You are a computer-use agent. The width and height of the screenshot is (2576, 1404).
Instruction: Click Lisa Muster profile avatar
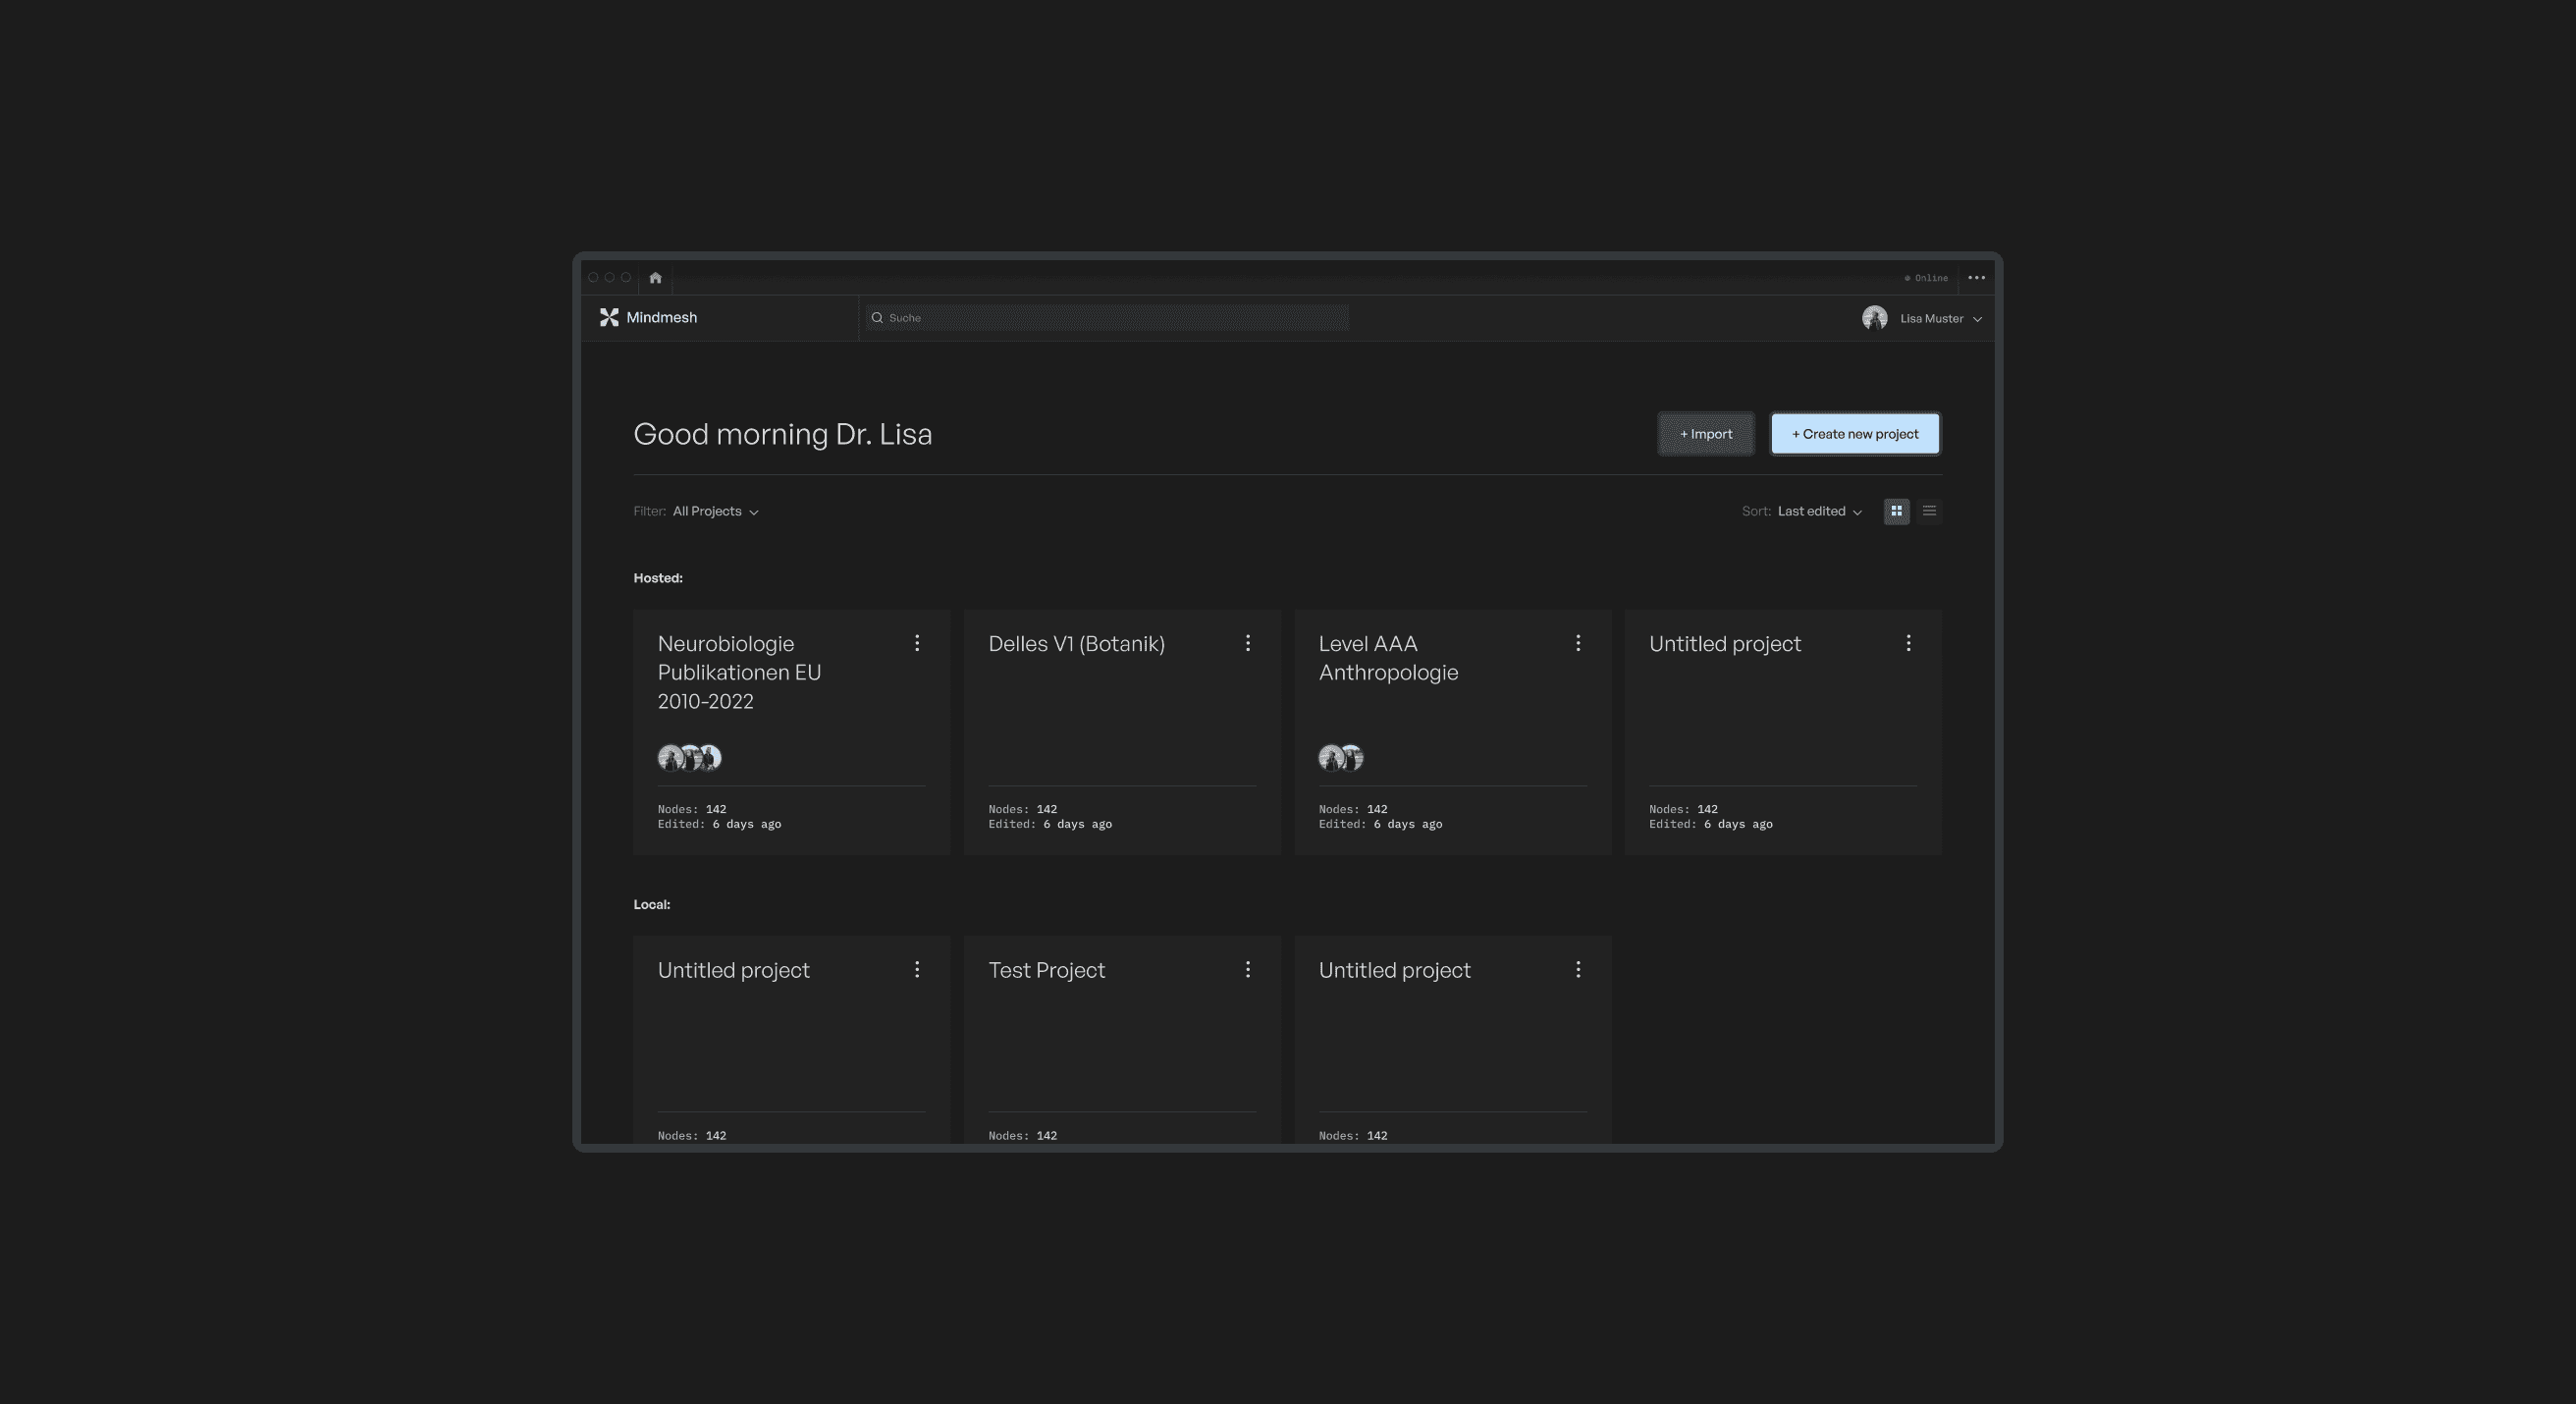pyautogui.click(x=1874, y=318)
